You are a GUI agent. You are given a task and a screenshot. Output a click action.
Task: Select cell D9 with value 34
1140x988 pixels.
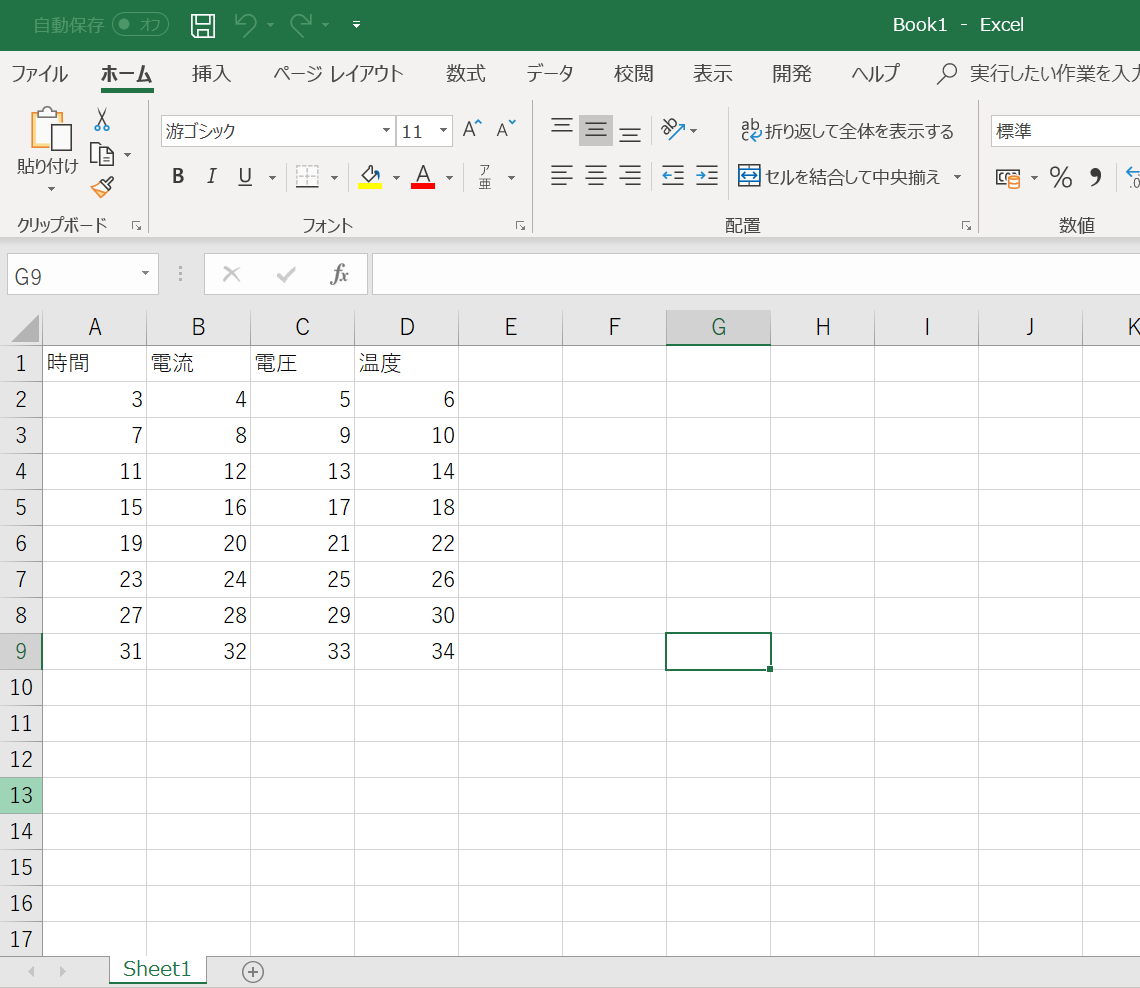point(406,651)
